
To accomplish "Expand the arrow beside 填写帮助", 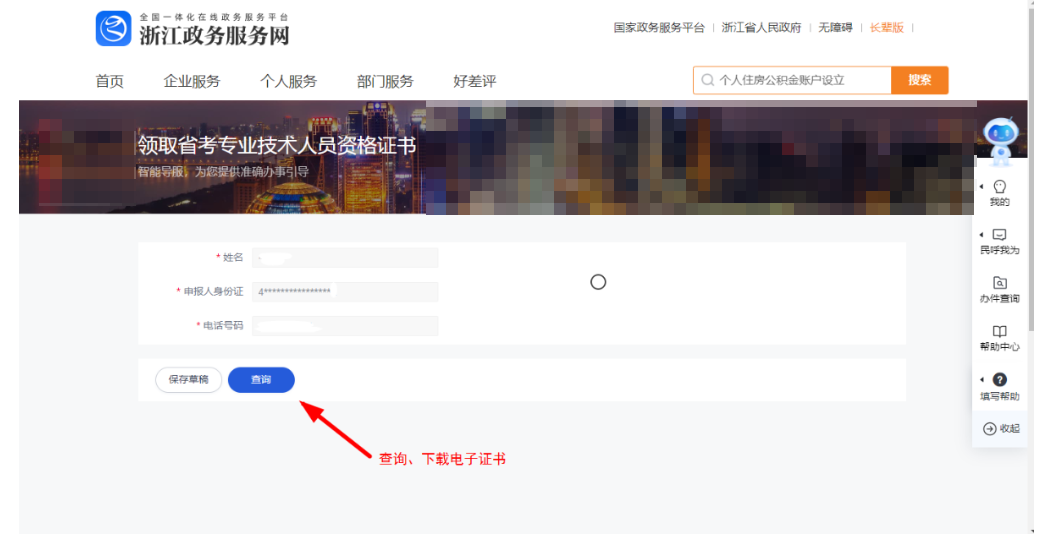I will pos(981,380).
